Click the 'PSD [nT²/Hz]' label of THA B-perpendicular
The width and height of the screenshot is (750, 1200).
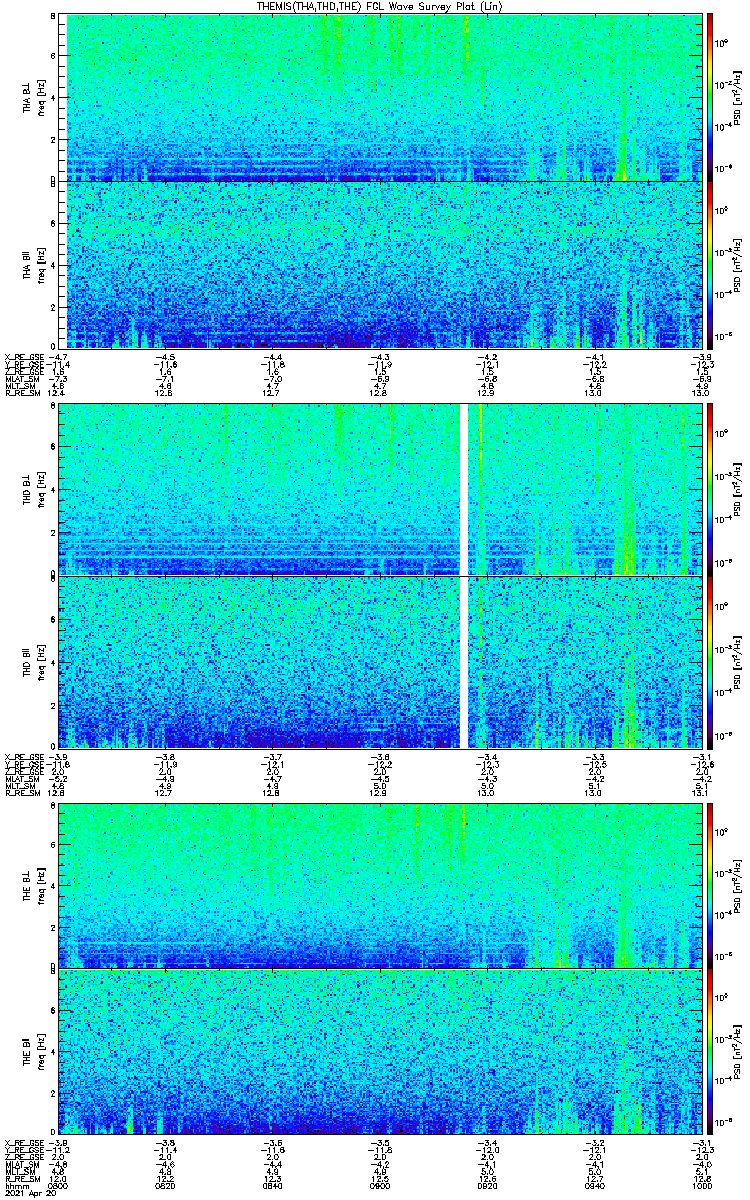(737, 97)
